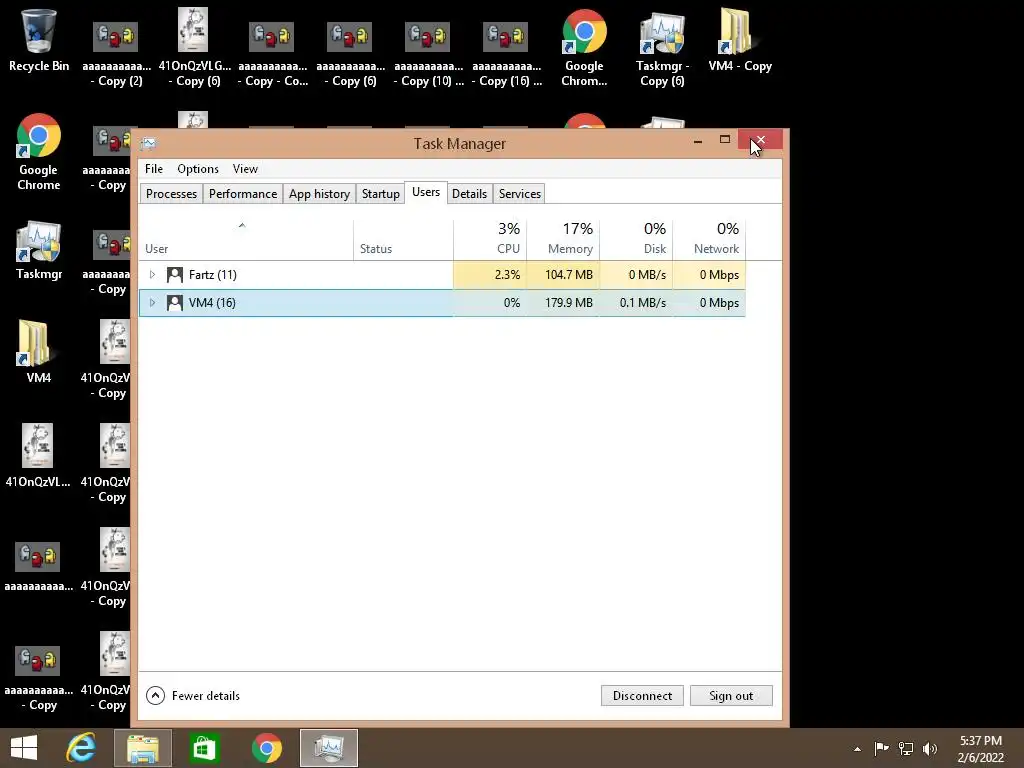Screen dimensions: 1024x768
Task: Click the Task Manager title bar icon
Action: (x=148, y=144)
